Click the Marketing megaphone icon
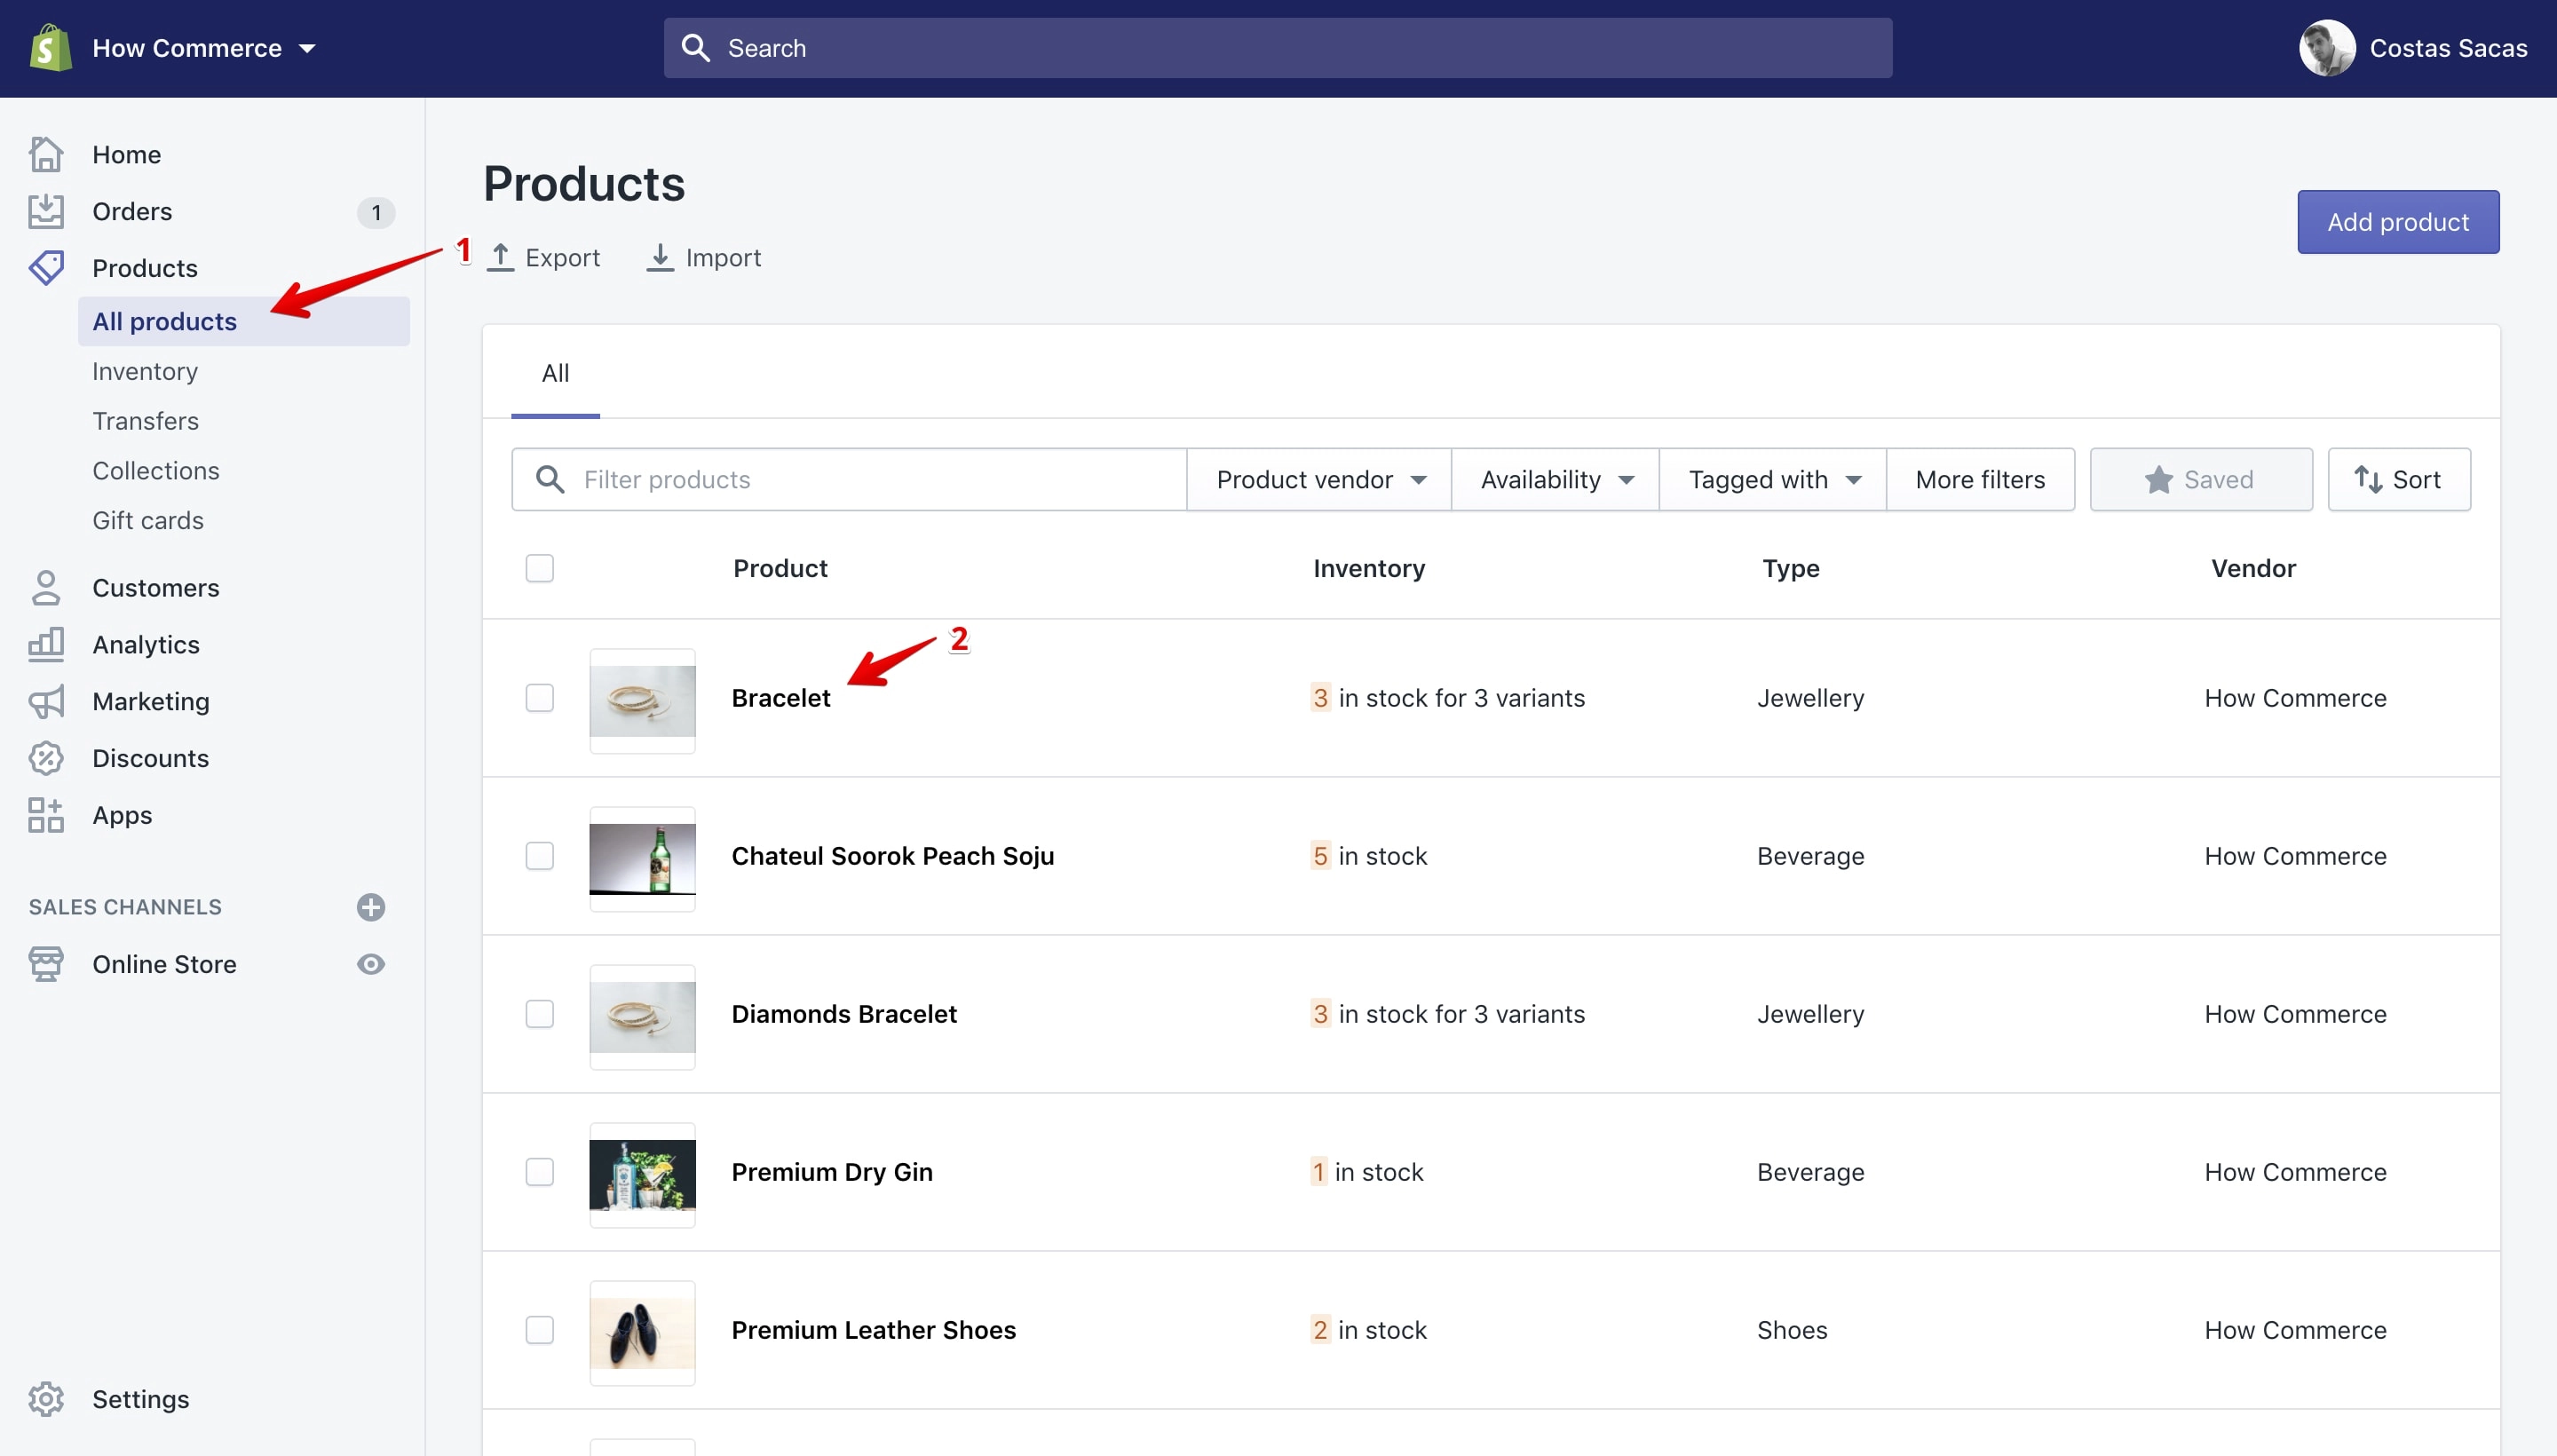This screenshot has height=1456, width=2557. tap(46, 702)
